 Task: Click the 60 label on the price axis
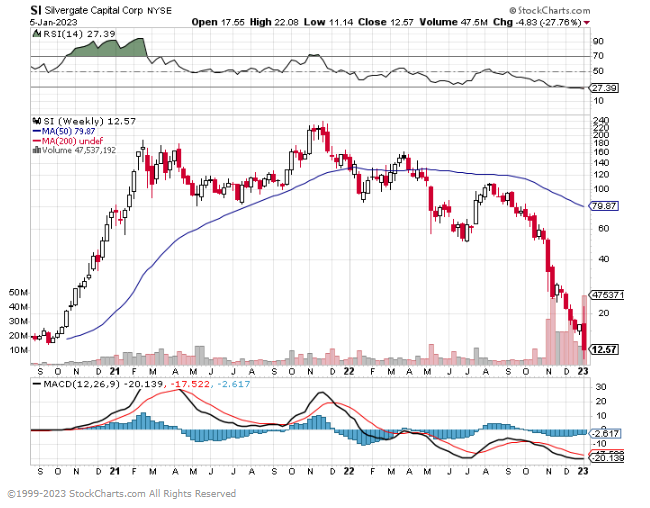604,229
